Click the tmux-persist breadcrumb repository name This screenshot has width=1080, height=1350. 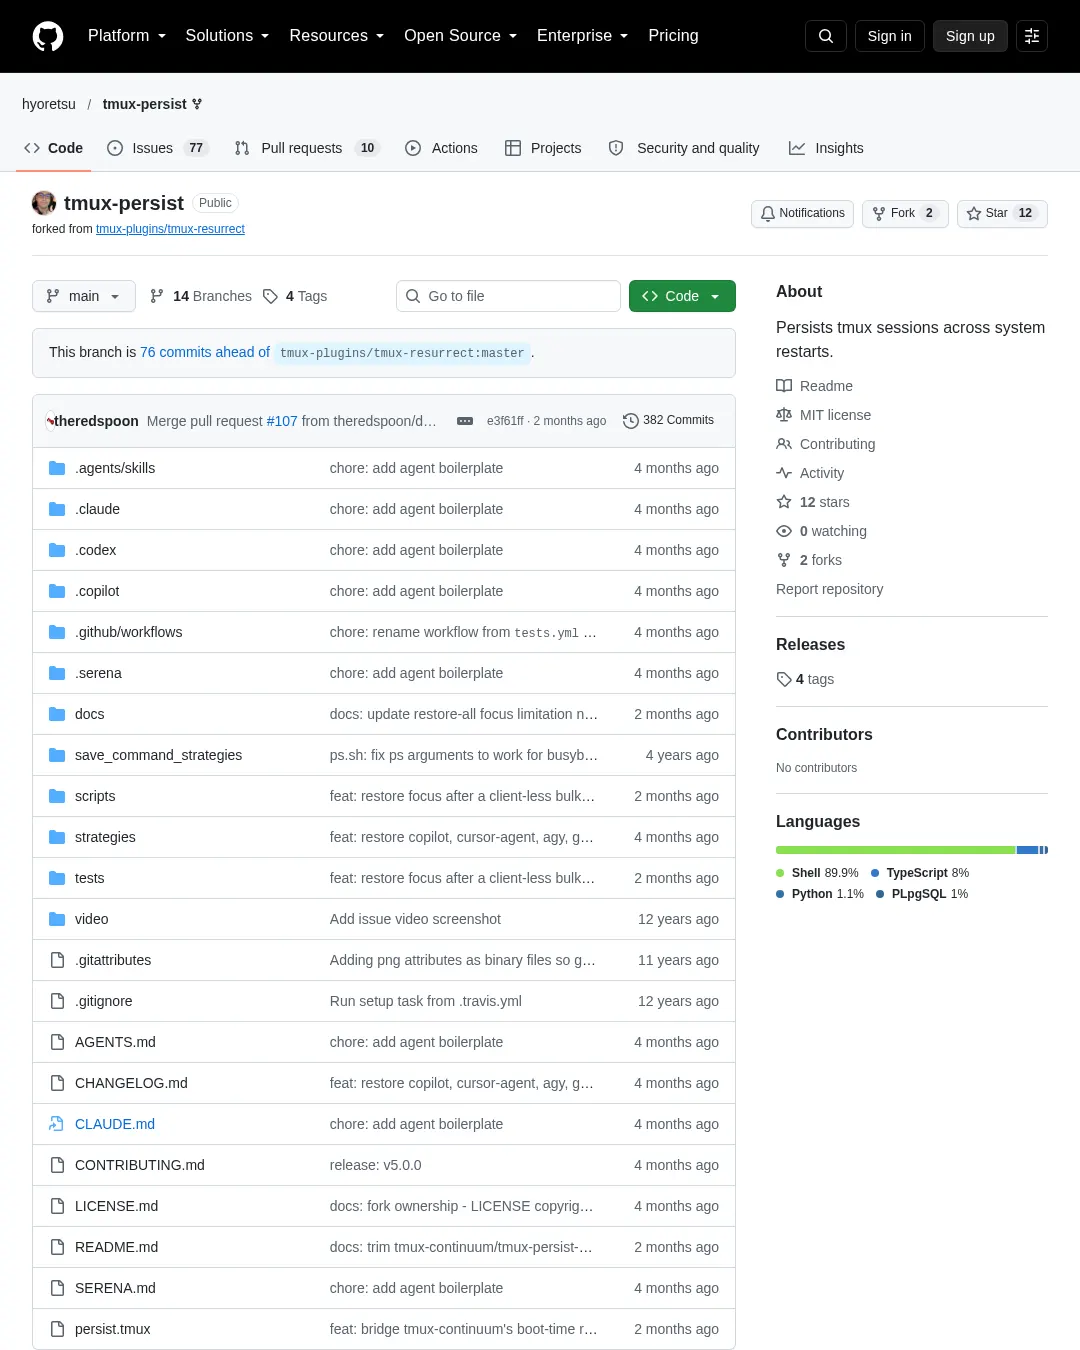click(x=145, y=104)
